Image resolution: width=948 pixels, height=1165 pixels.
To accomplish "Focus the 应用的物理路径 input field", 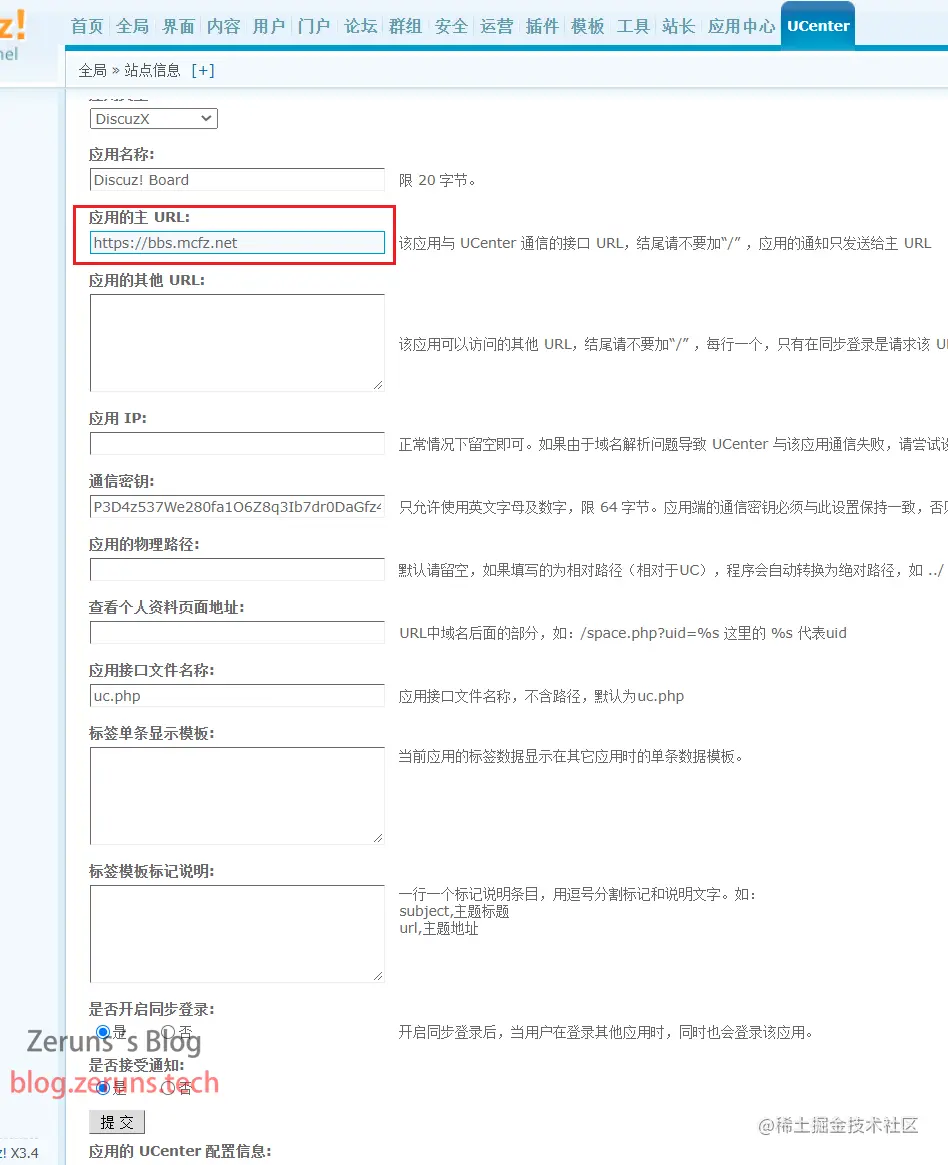I will 237,570.
